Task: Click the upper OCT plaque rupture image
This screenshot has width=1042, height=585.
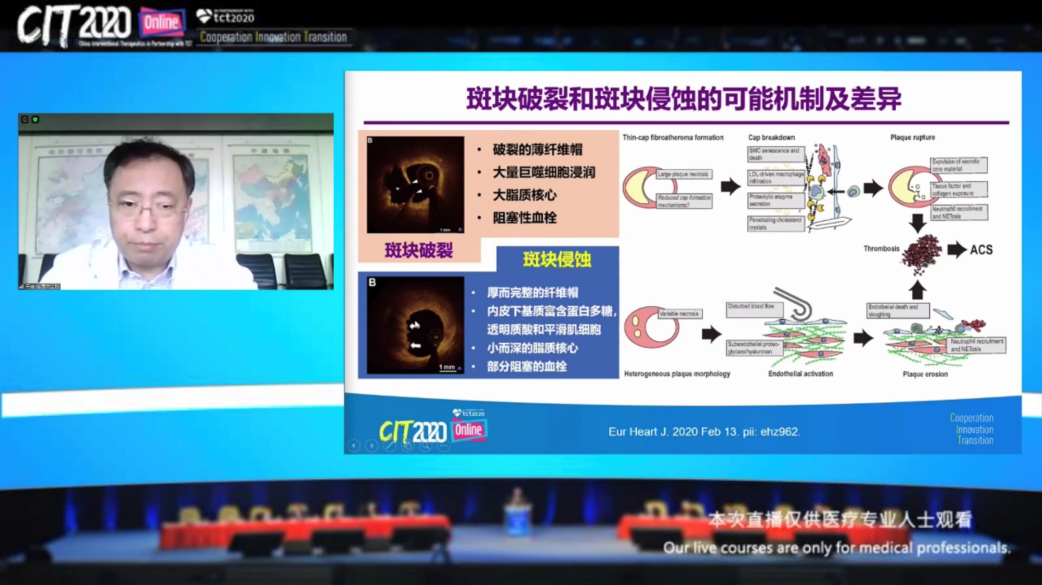Action: (415, 185)
